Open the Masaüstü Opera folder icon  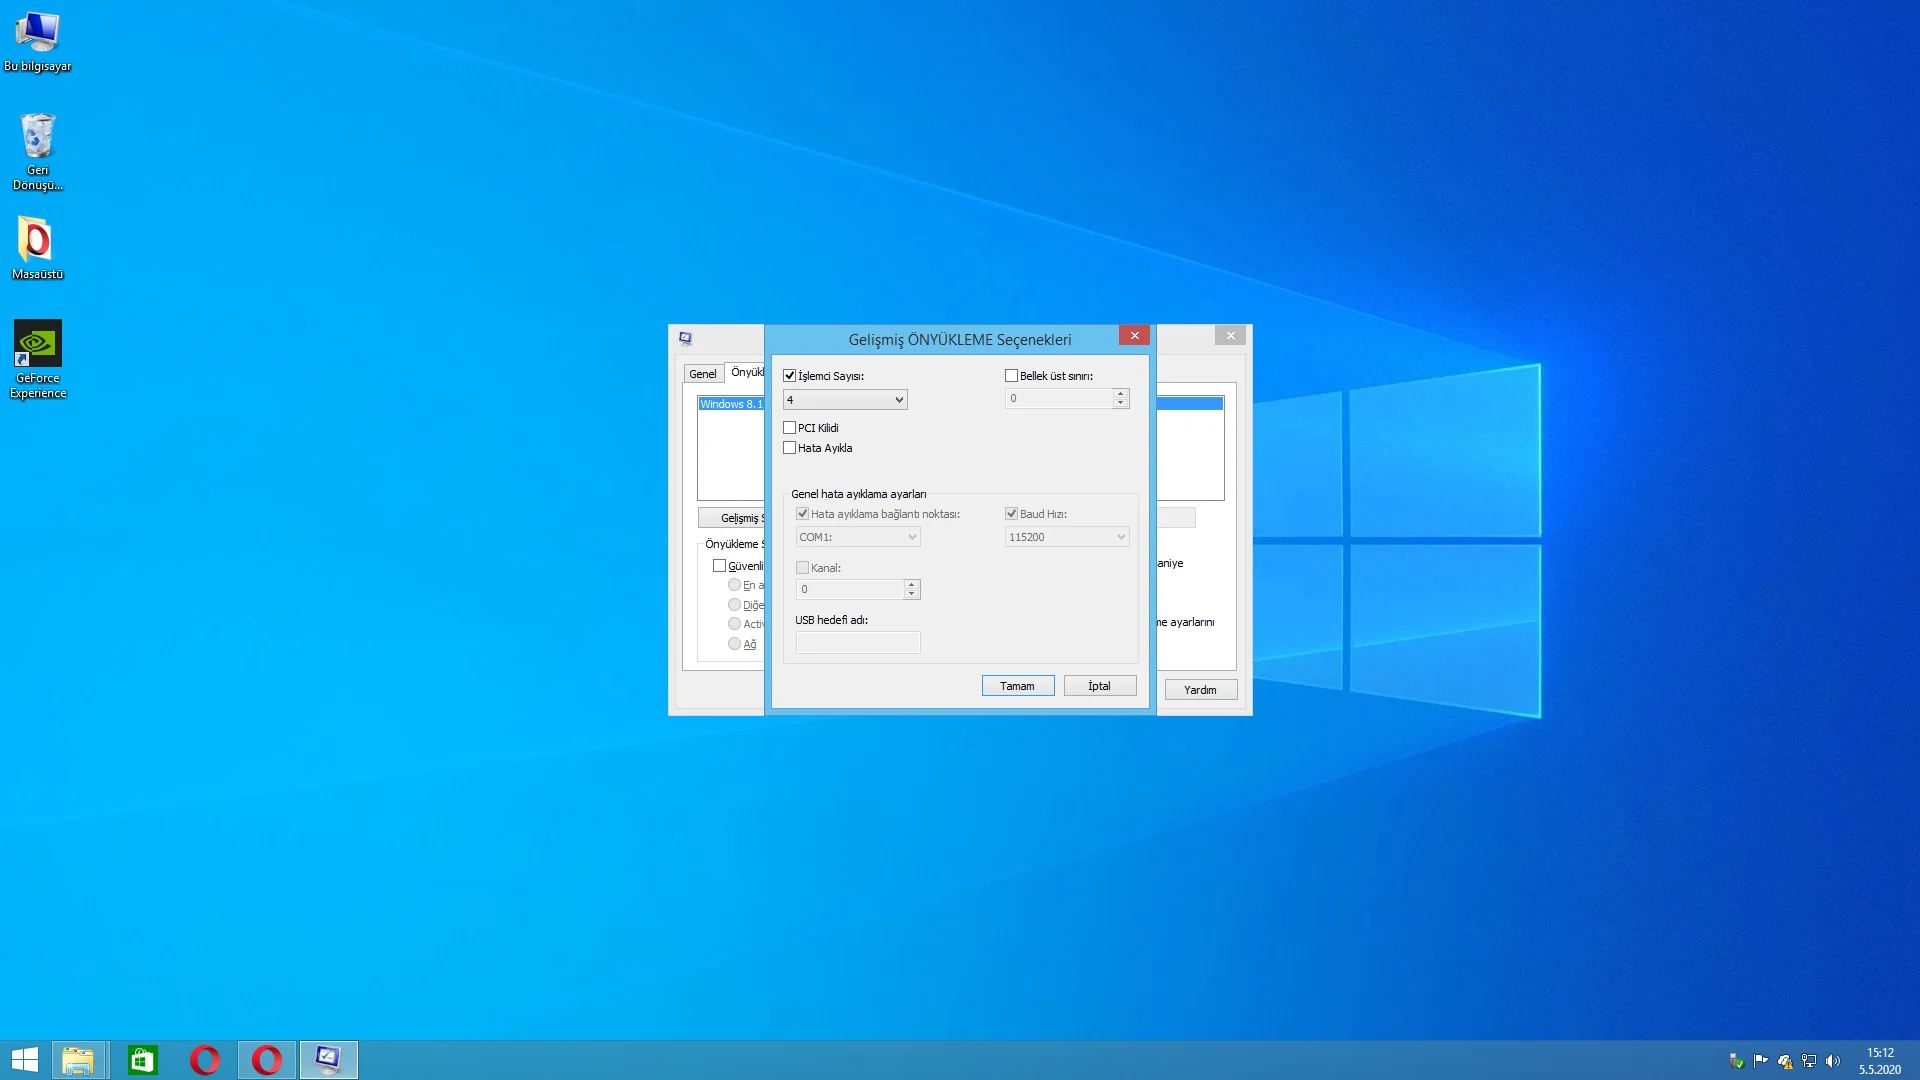pos(38,241)
